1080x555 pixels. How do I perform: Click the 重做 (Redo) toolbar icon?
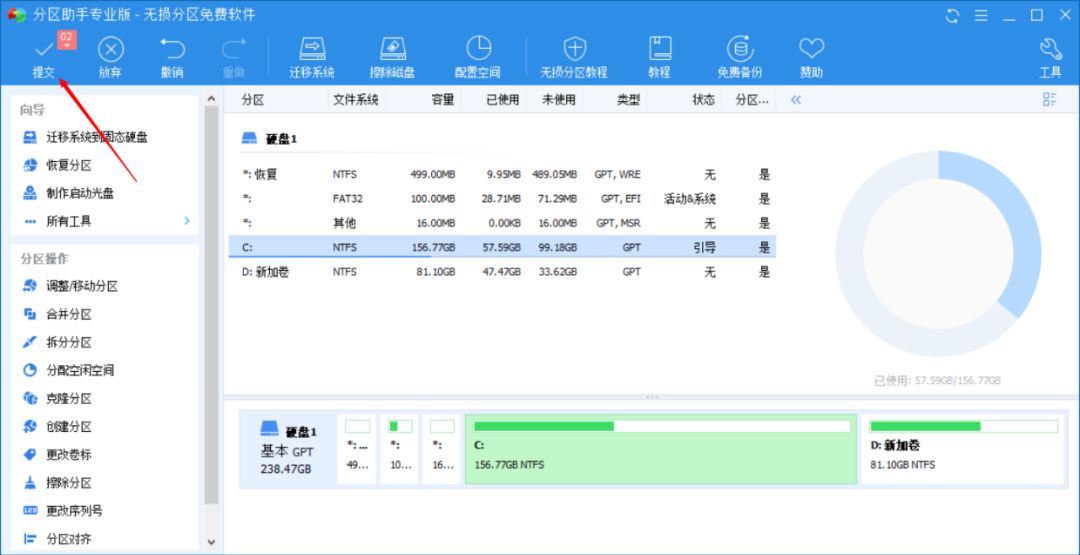pyautogui.click(x=234, y=57)
